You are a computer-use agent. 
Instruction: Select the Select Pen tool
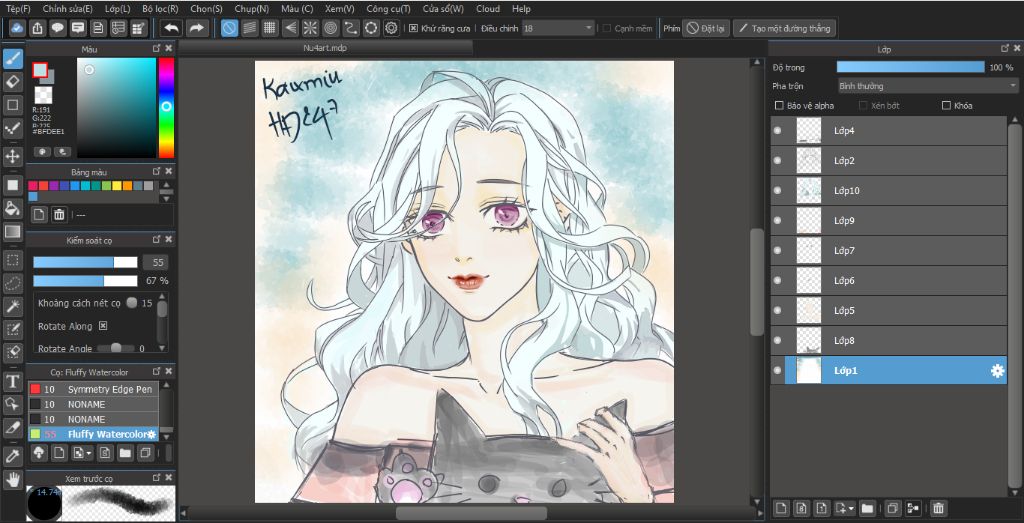[12, 329]
